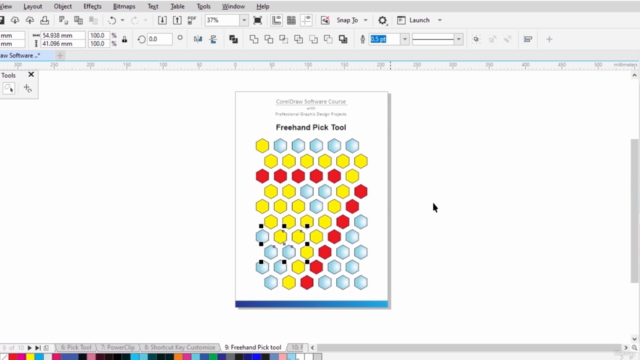This screenshot has width=640, height=360.
Task: Open the Layout menu
Action: click(33, 7)
